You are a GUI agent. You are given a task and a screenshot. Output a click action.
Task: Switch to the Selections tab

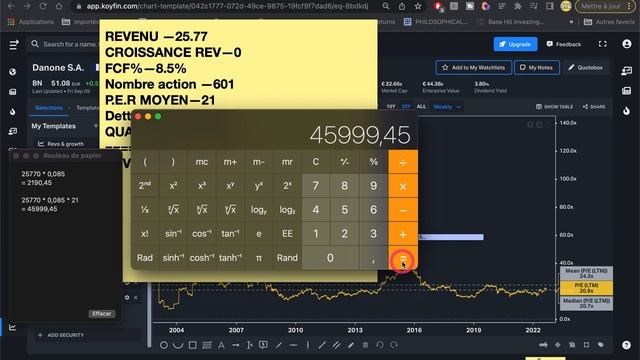49,108
